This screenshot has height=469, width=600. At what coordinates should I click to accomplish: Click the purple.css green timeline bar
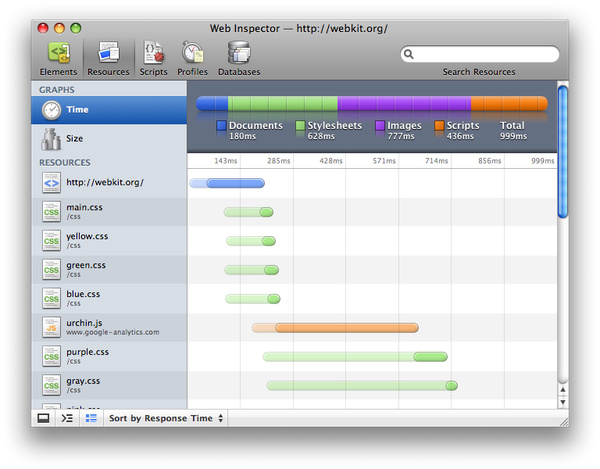coord(355,357)
